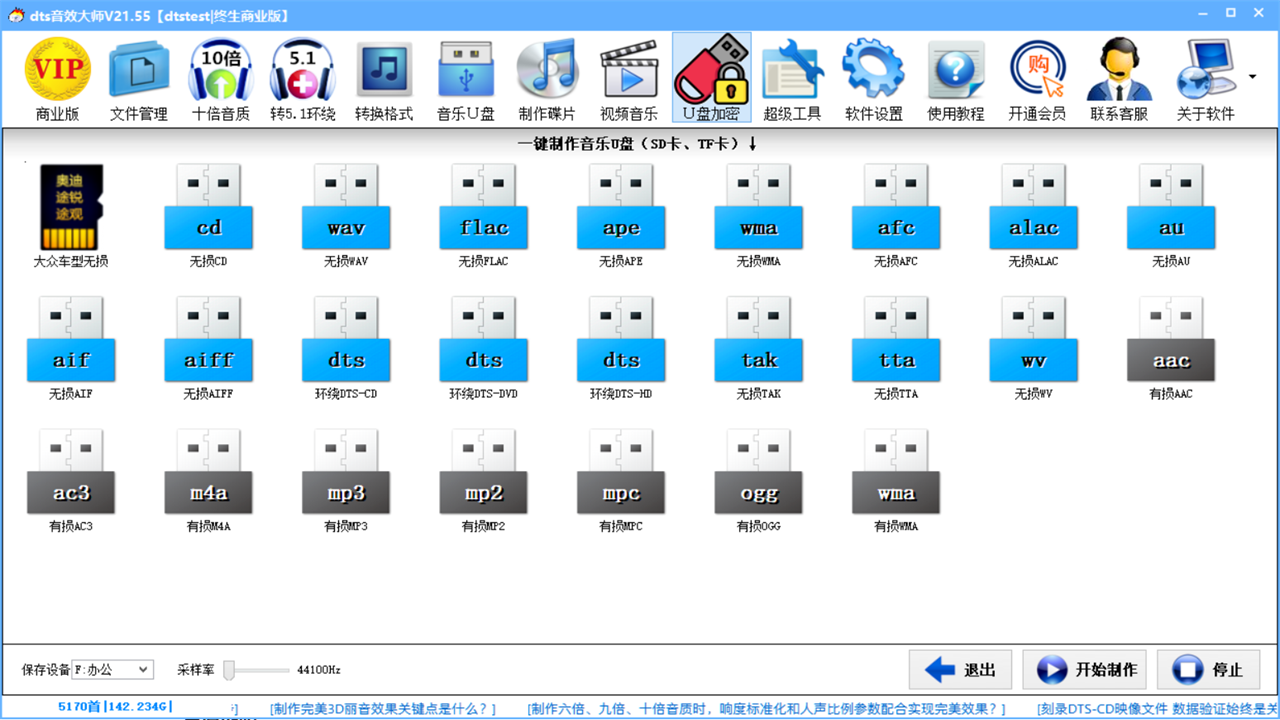Open 超级工具 super tools
Image resolution: width=1280 pixels, height=720 pixels.
pos(792,79)
